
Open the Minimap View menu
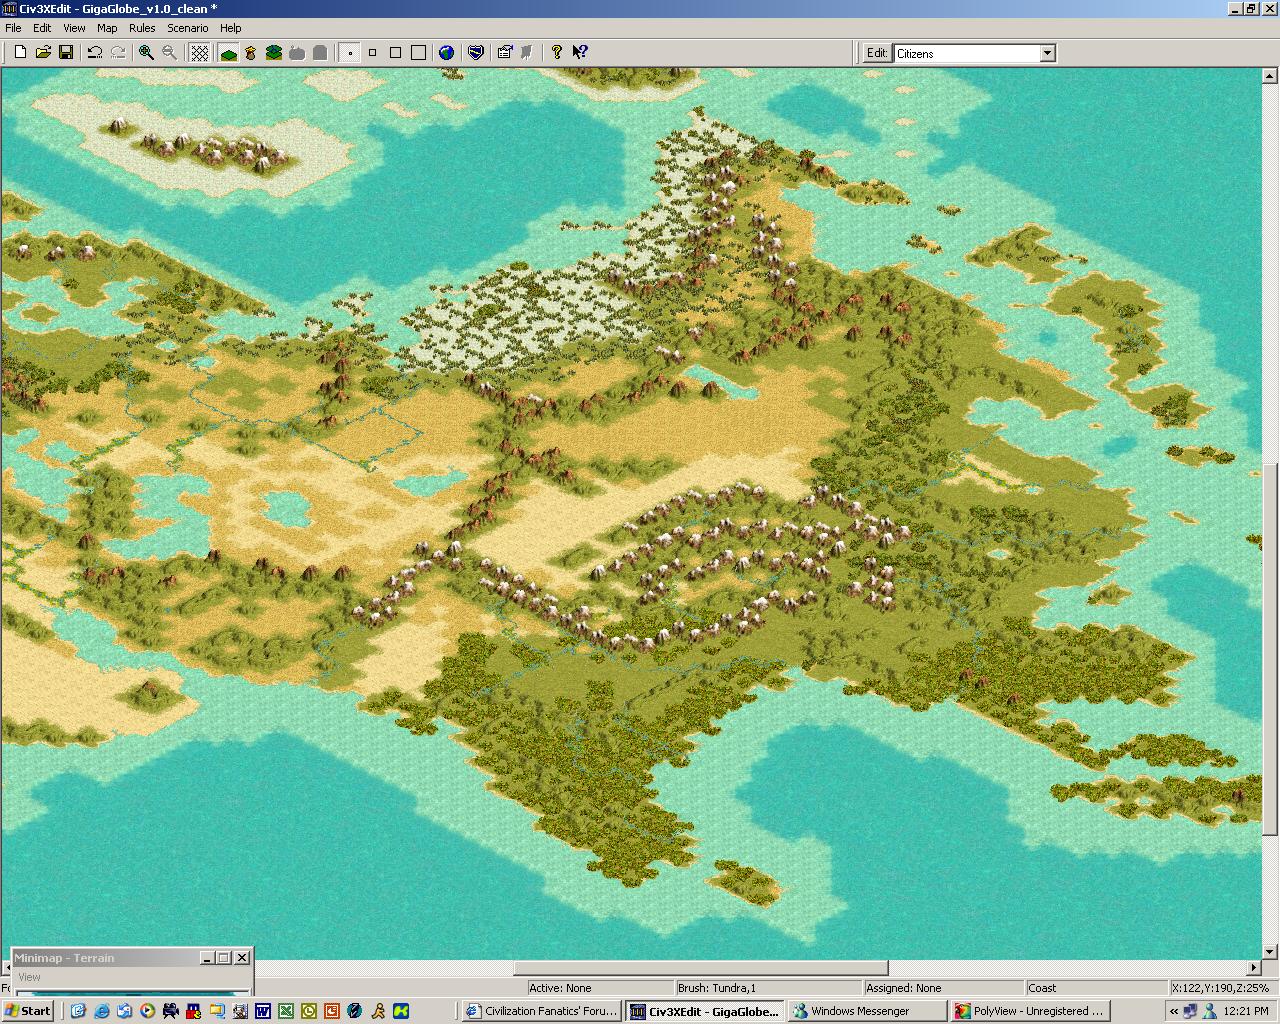click(x=29, y=977)
